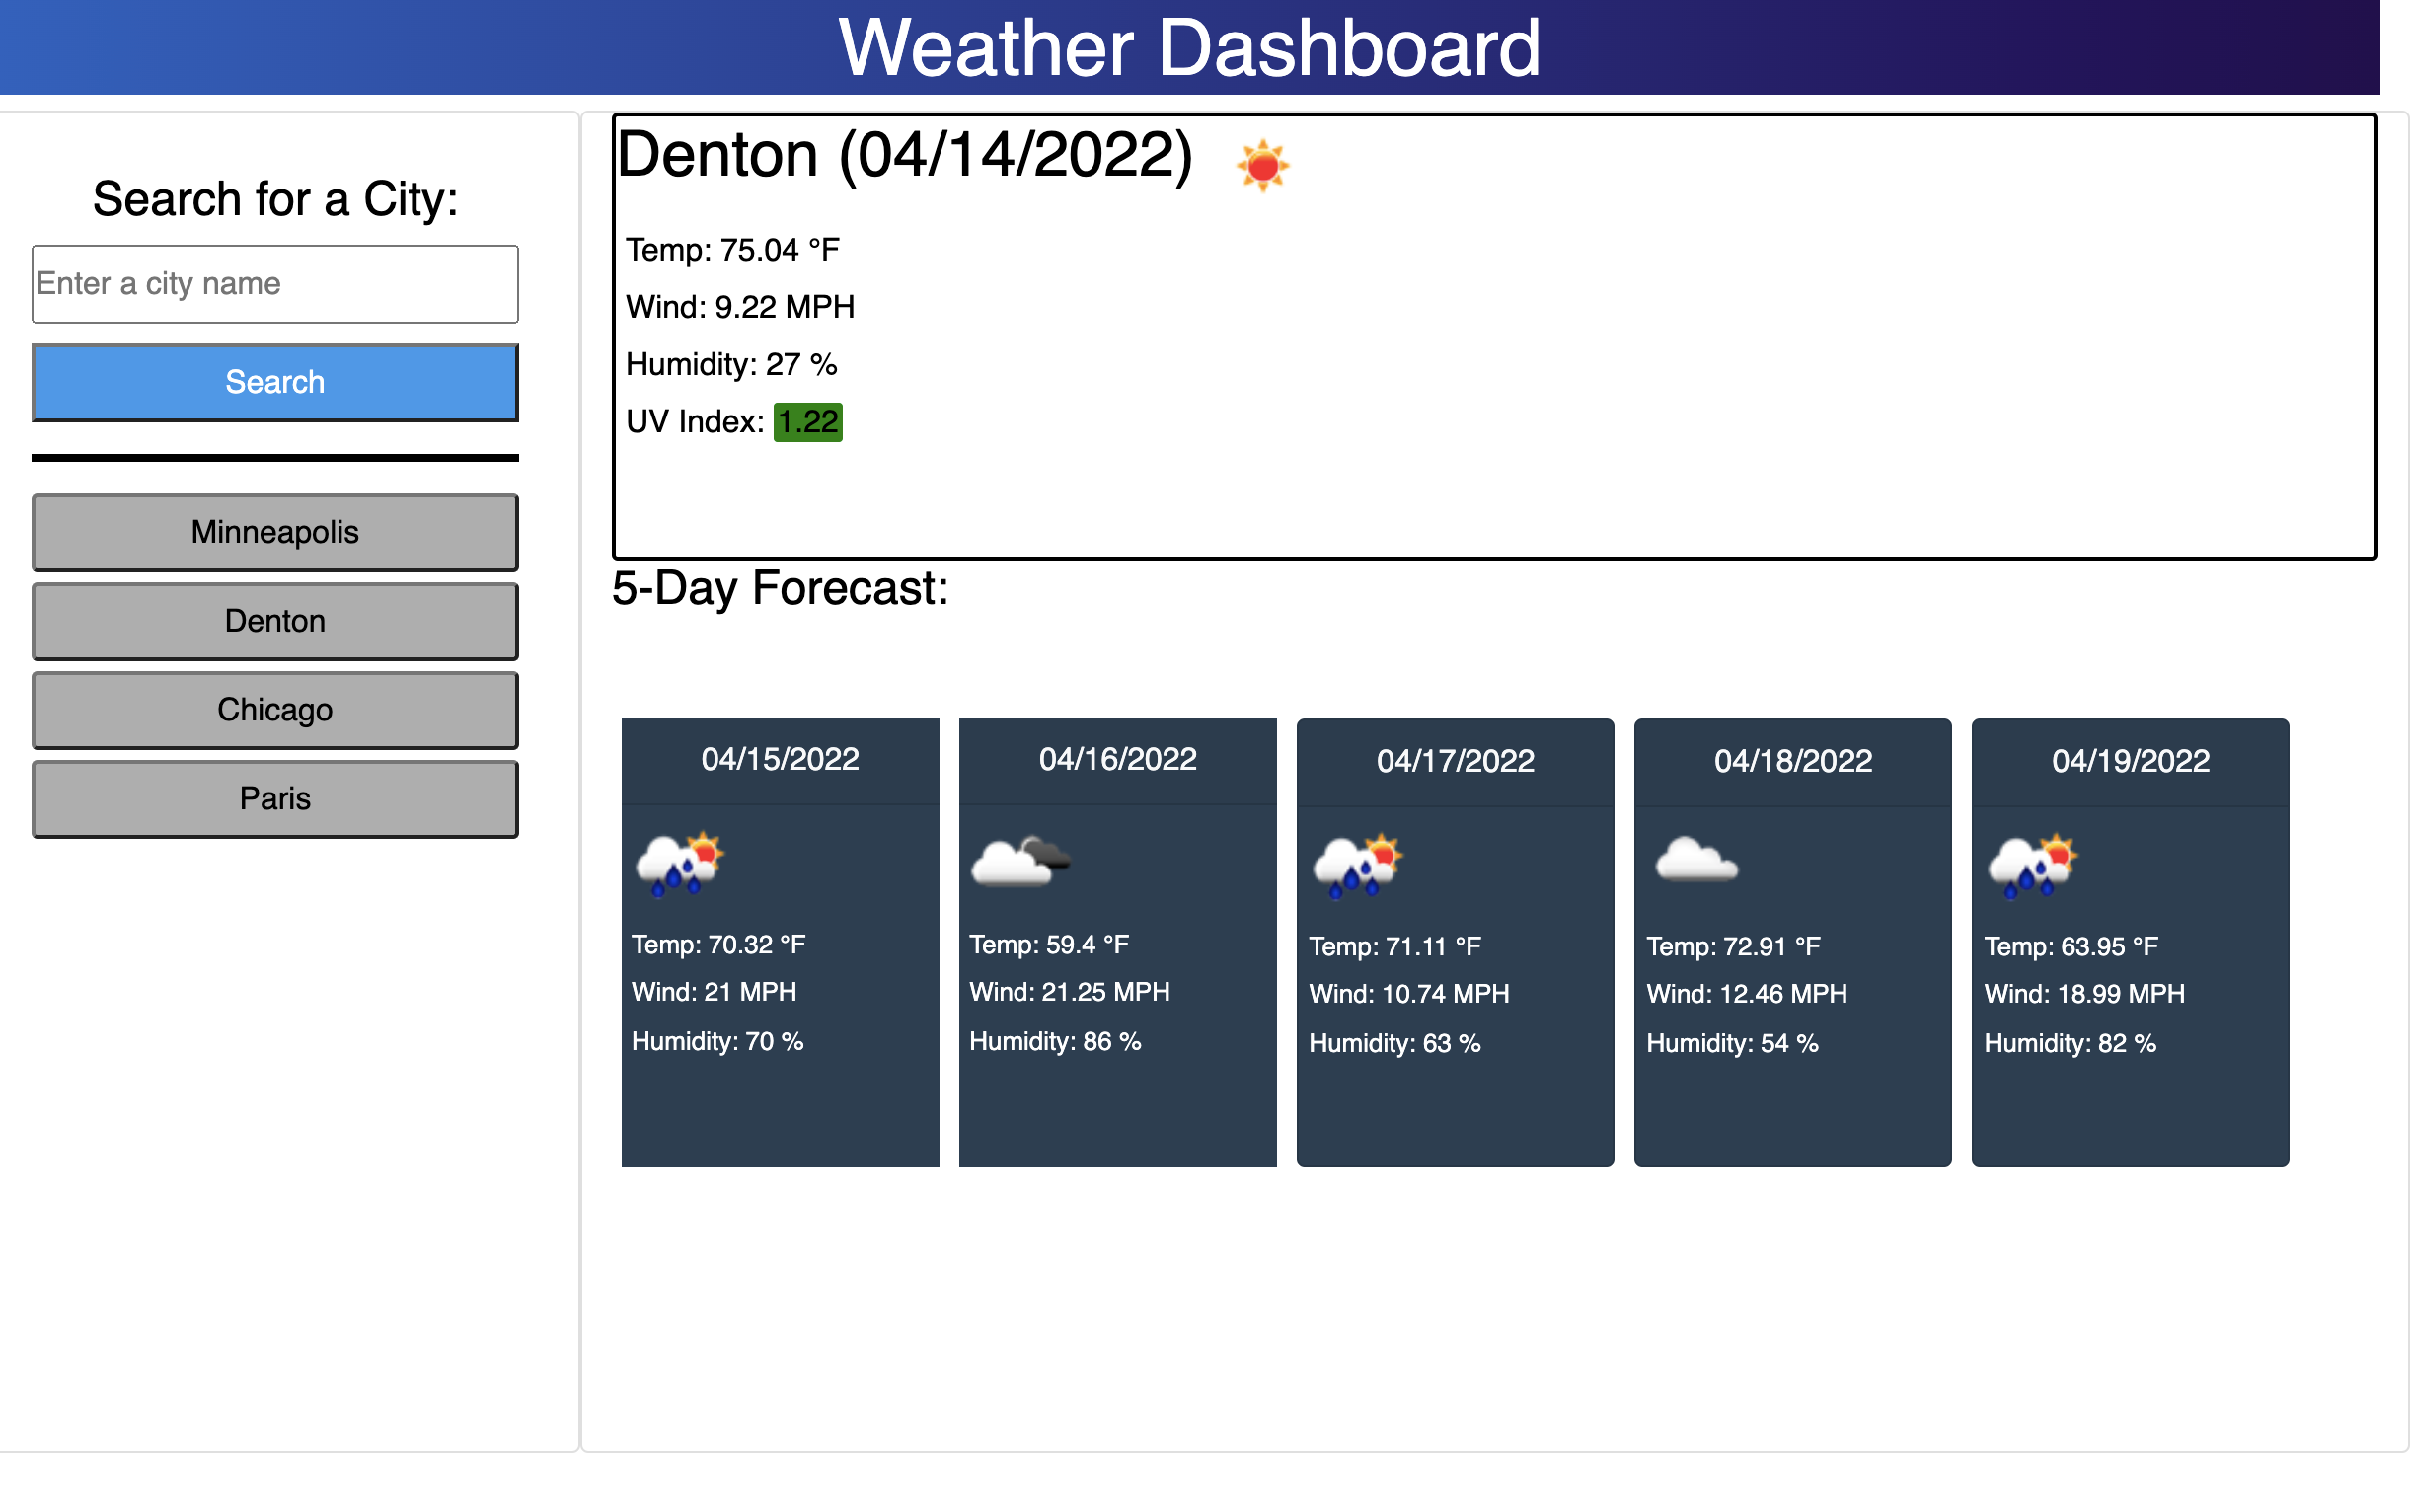This screenshot has height=1512, width=2410.
Task: Click the sunny icon beside Denton heading
Action: (x=1262, y=165)
